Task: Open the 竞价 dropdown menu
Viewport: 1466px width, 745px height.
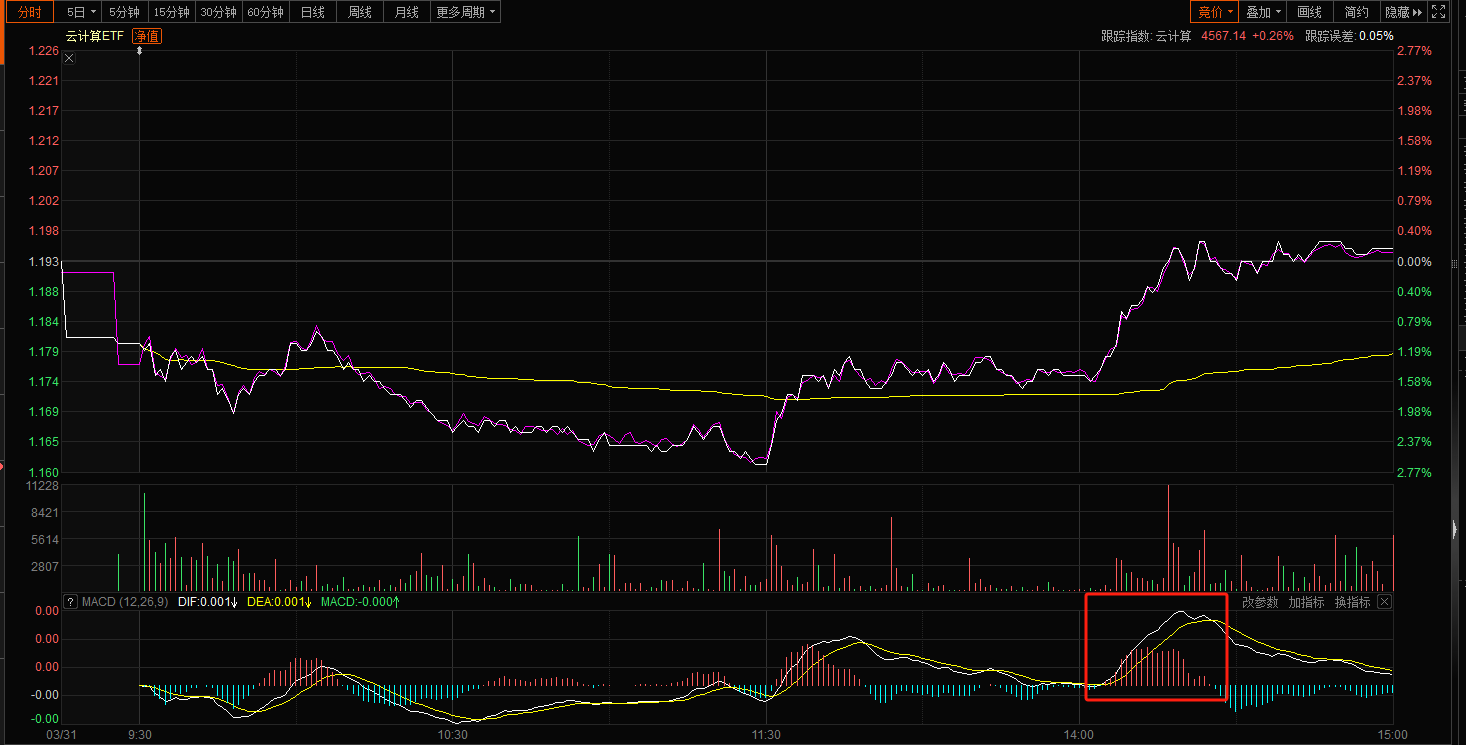Action: tap(1215, 12)
